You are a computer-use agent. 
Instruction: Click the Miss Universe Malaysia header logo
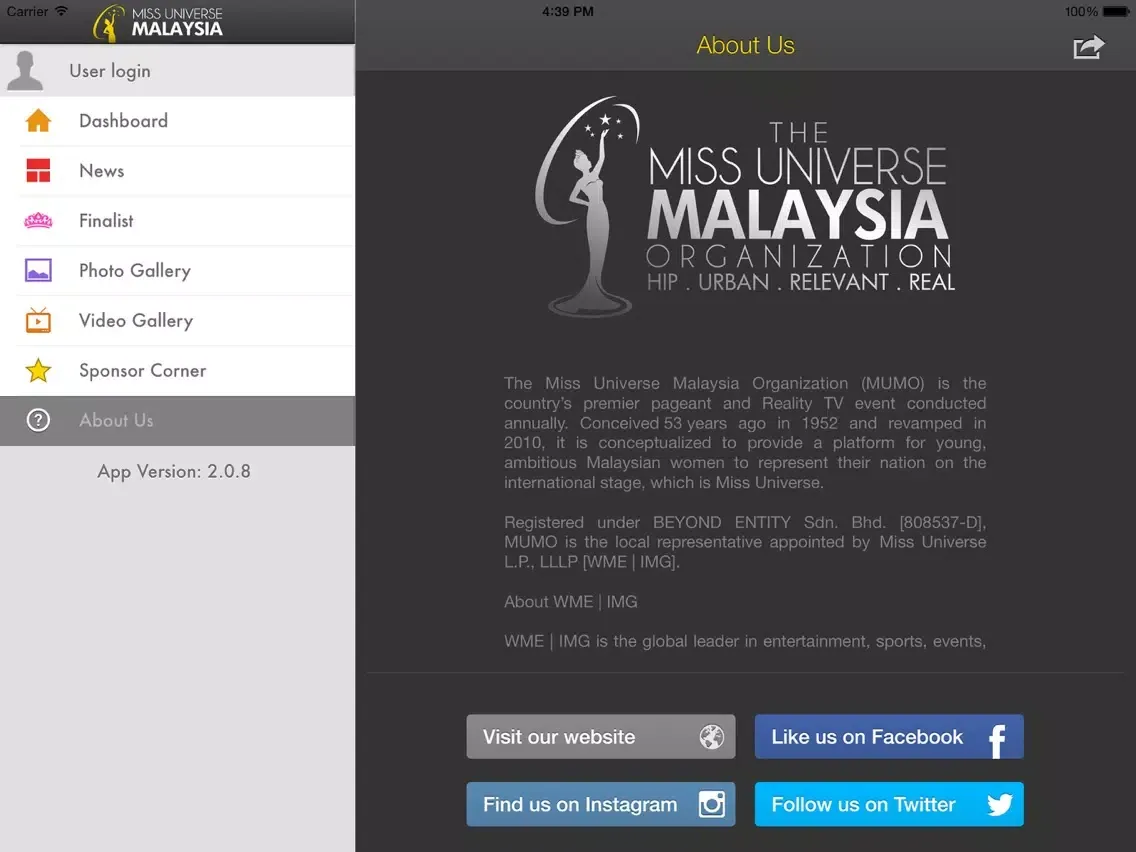[158, 22]
